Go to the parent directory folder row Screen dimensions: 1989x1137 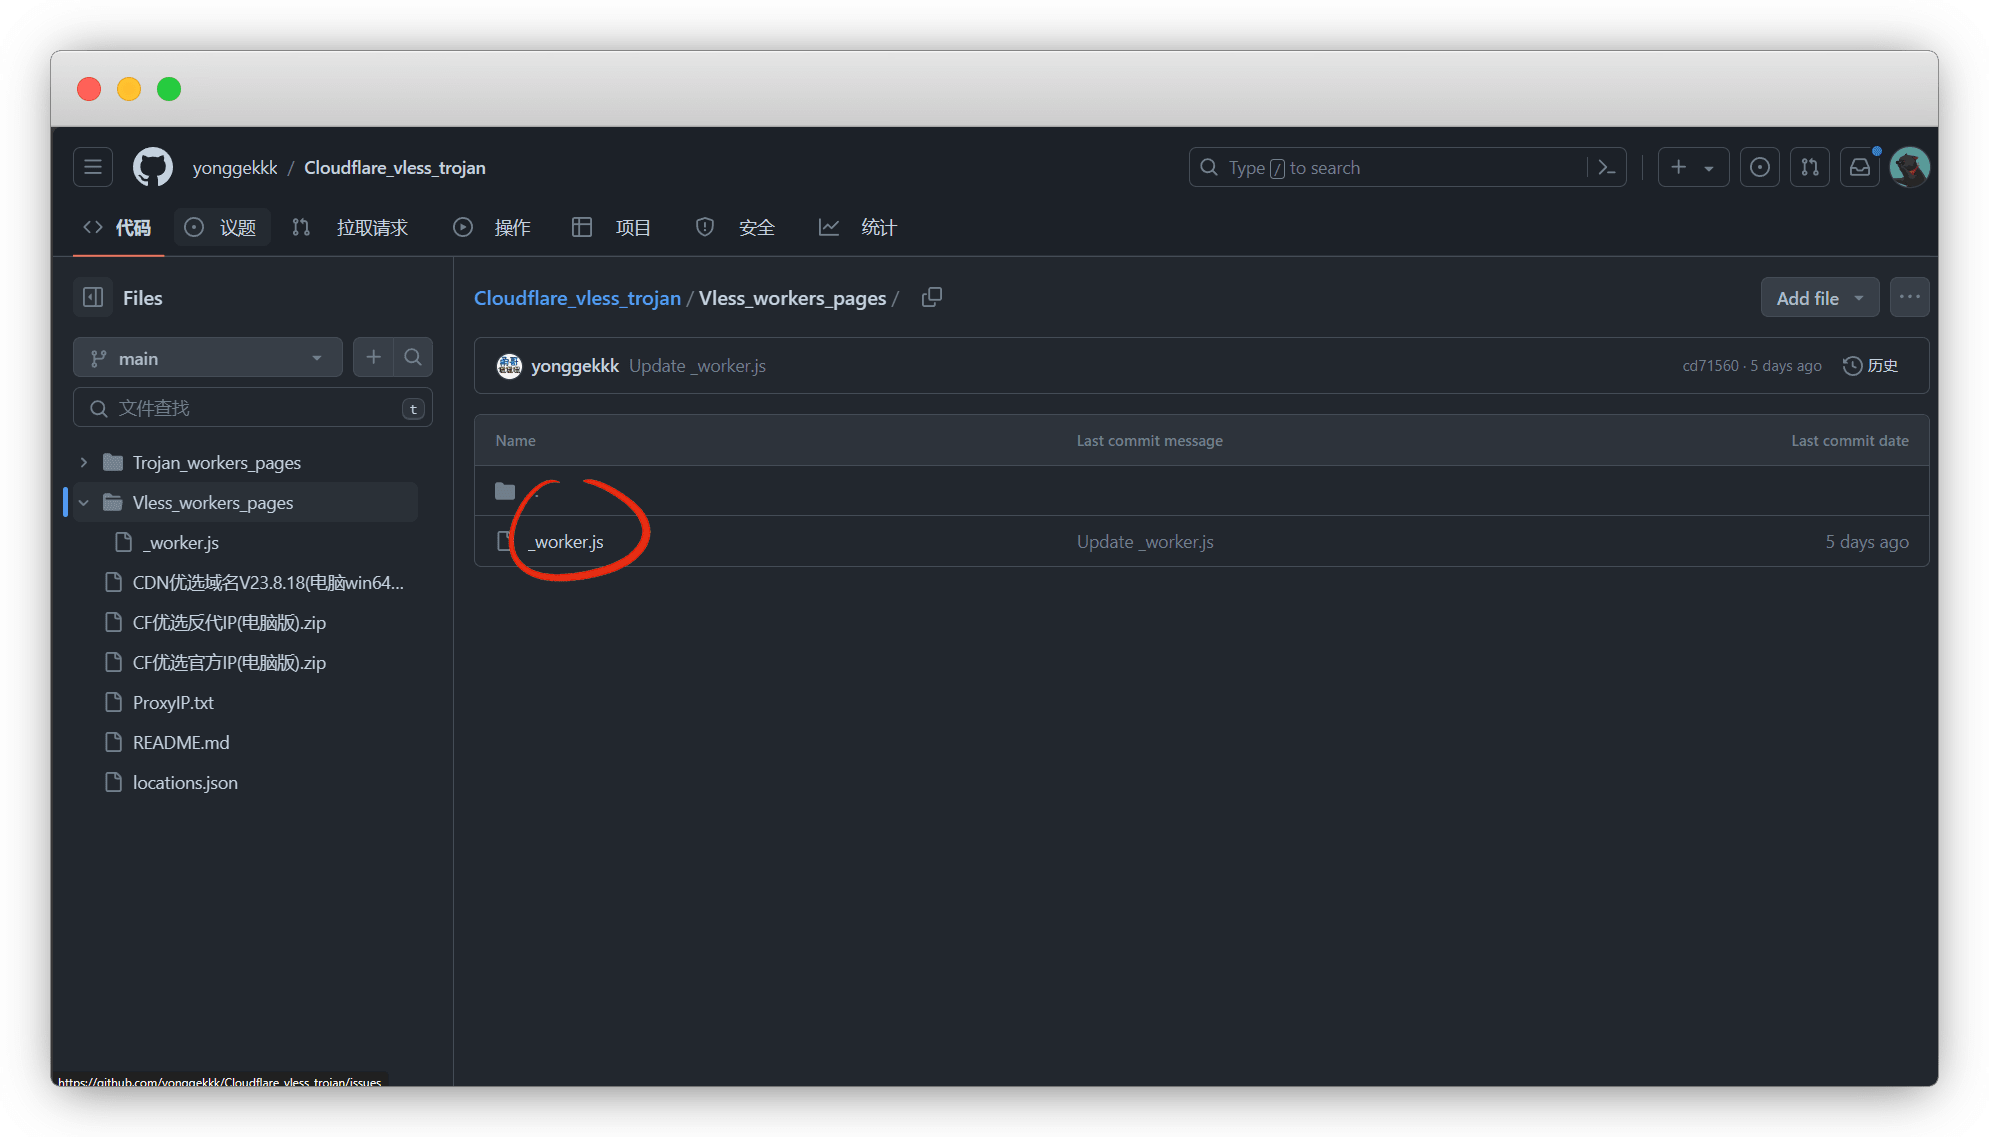click(1201, 491)
